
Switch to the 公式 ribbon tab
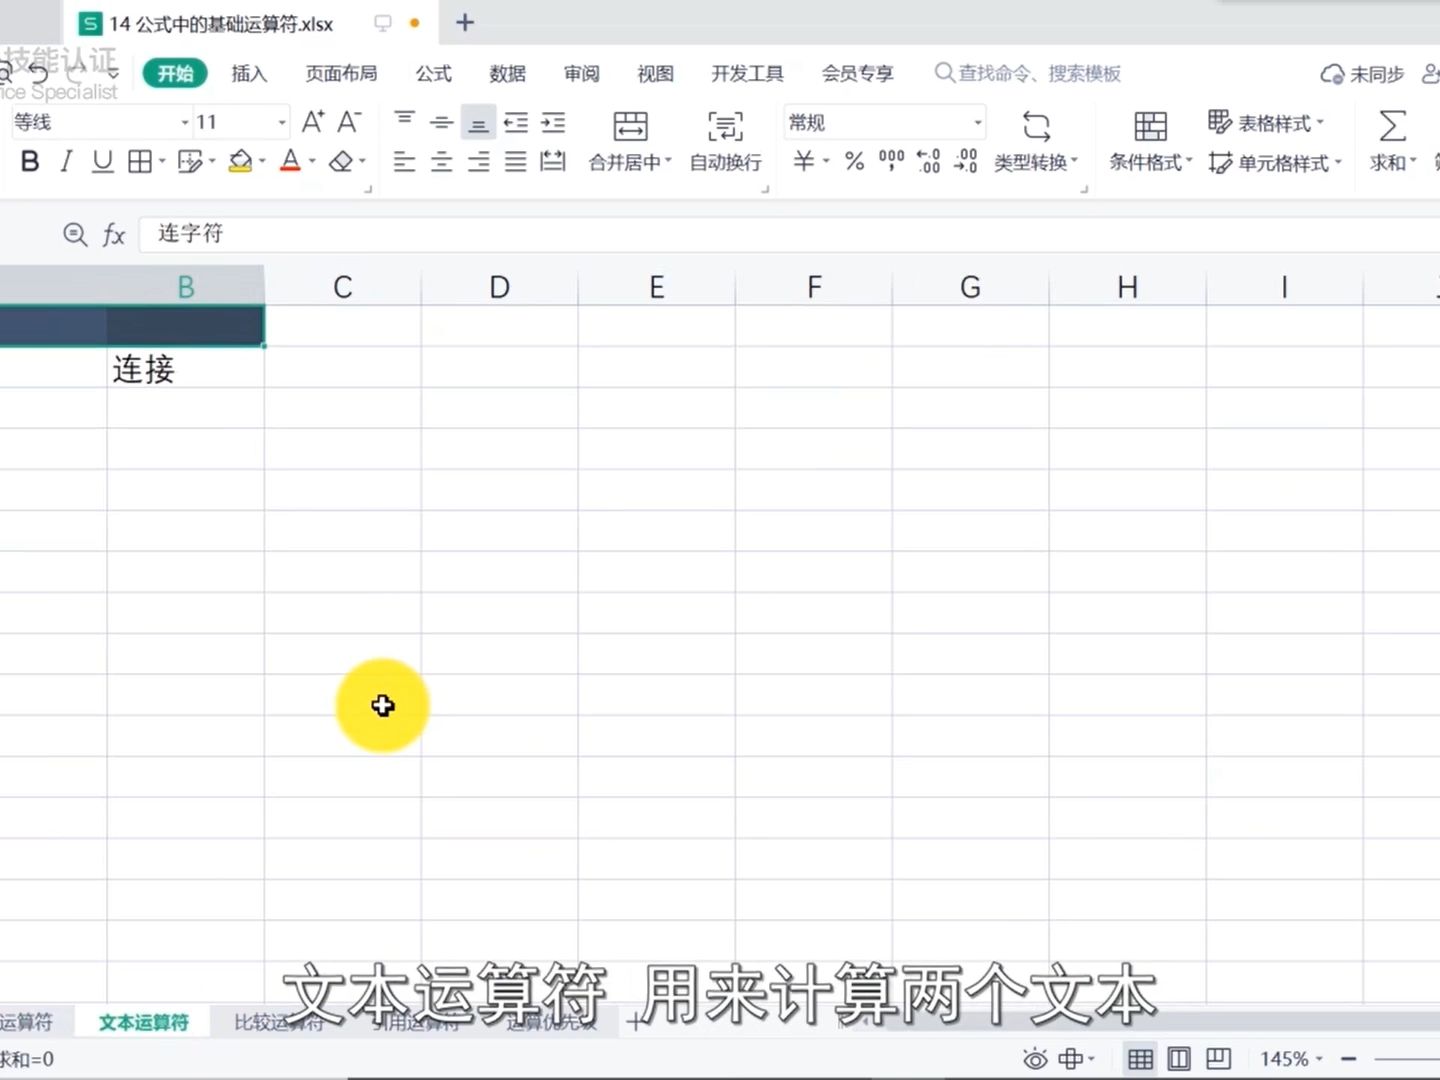[432, 73]
